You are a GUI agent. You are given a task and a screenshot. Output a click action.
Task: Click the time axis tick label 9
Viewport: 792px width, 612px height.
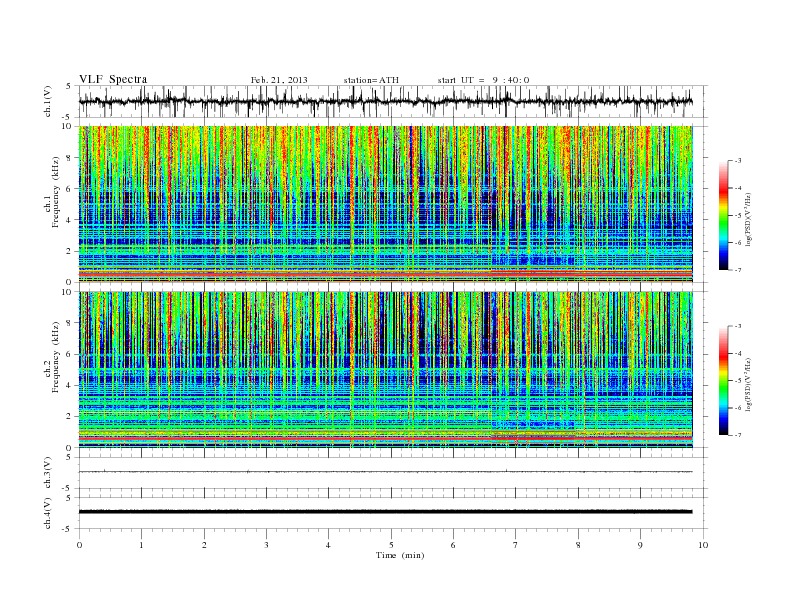640,545
